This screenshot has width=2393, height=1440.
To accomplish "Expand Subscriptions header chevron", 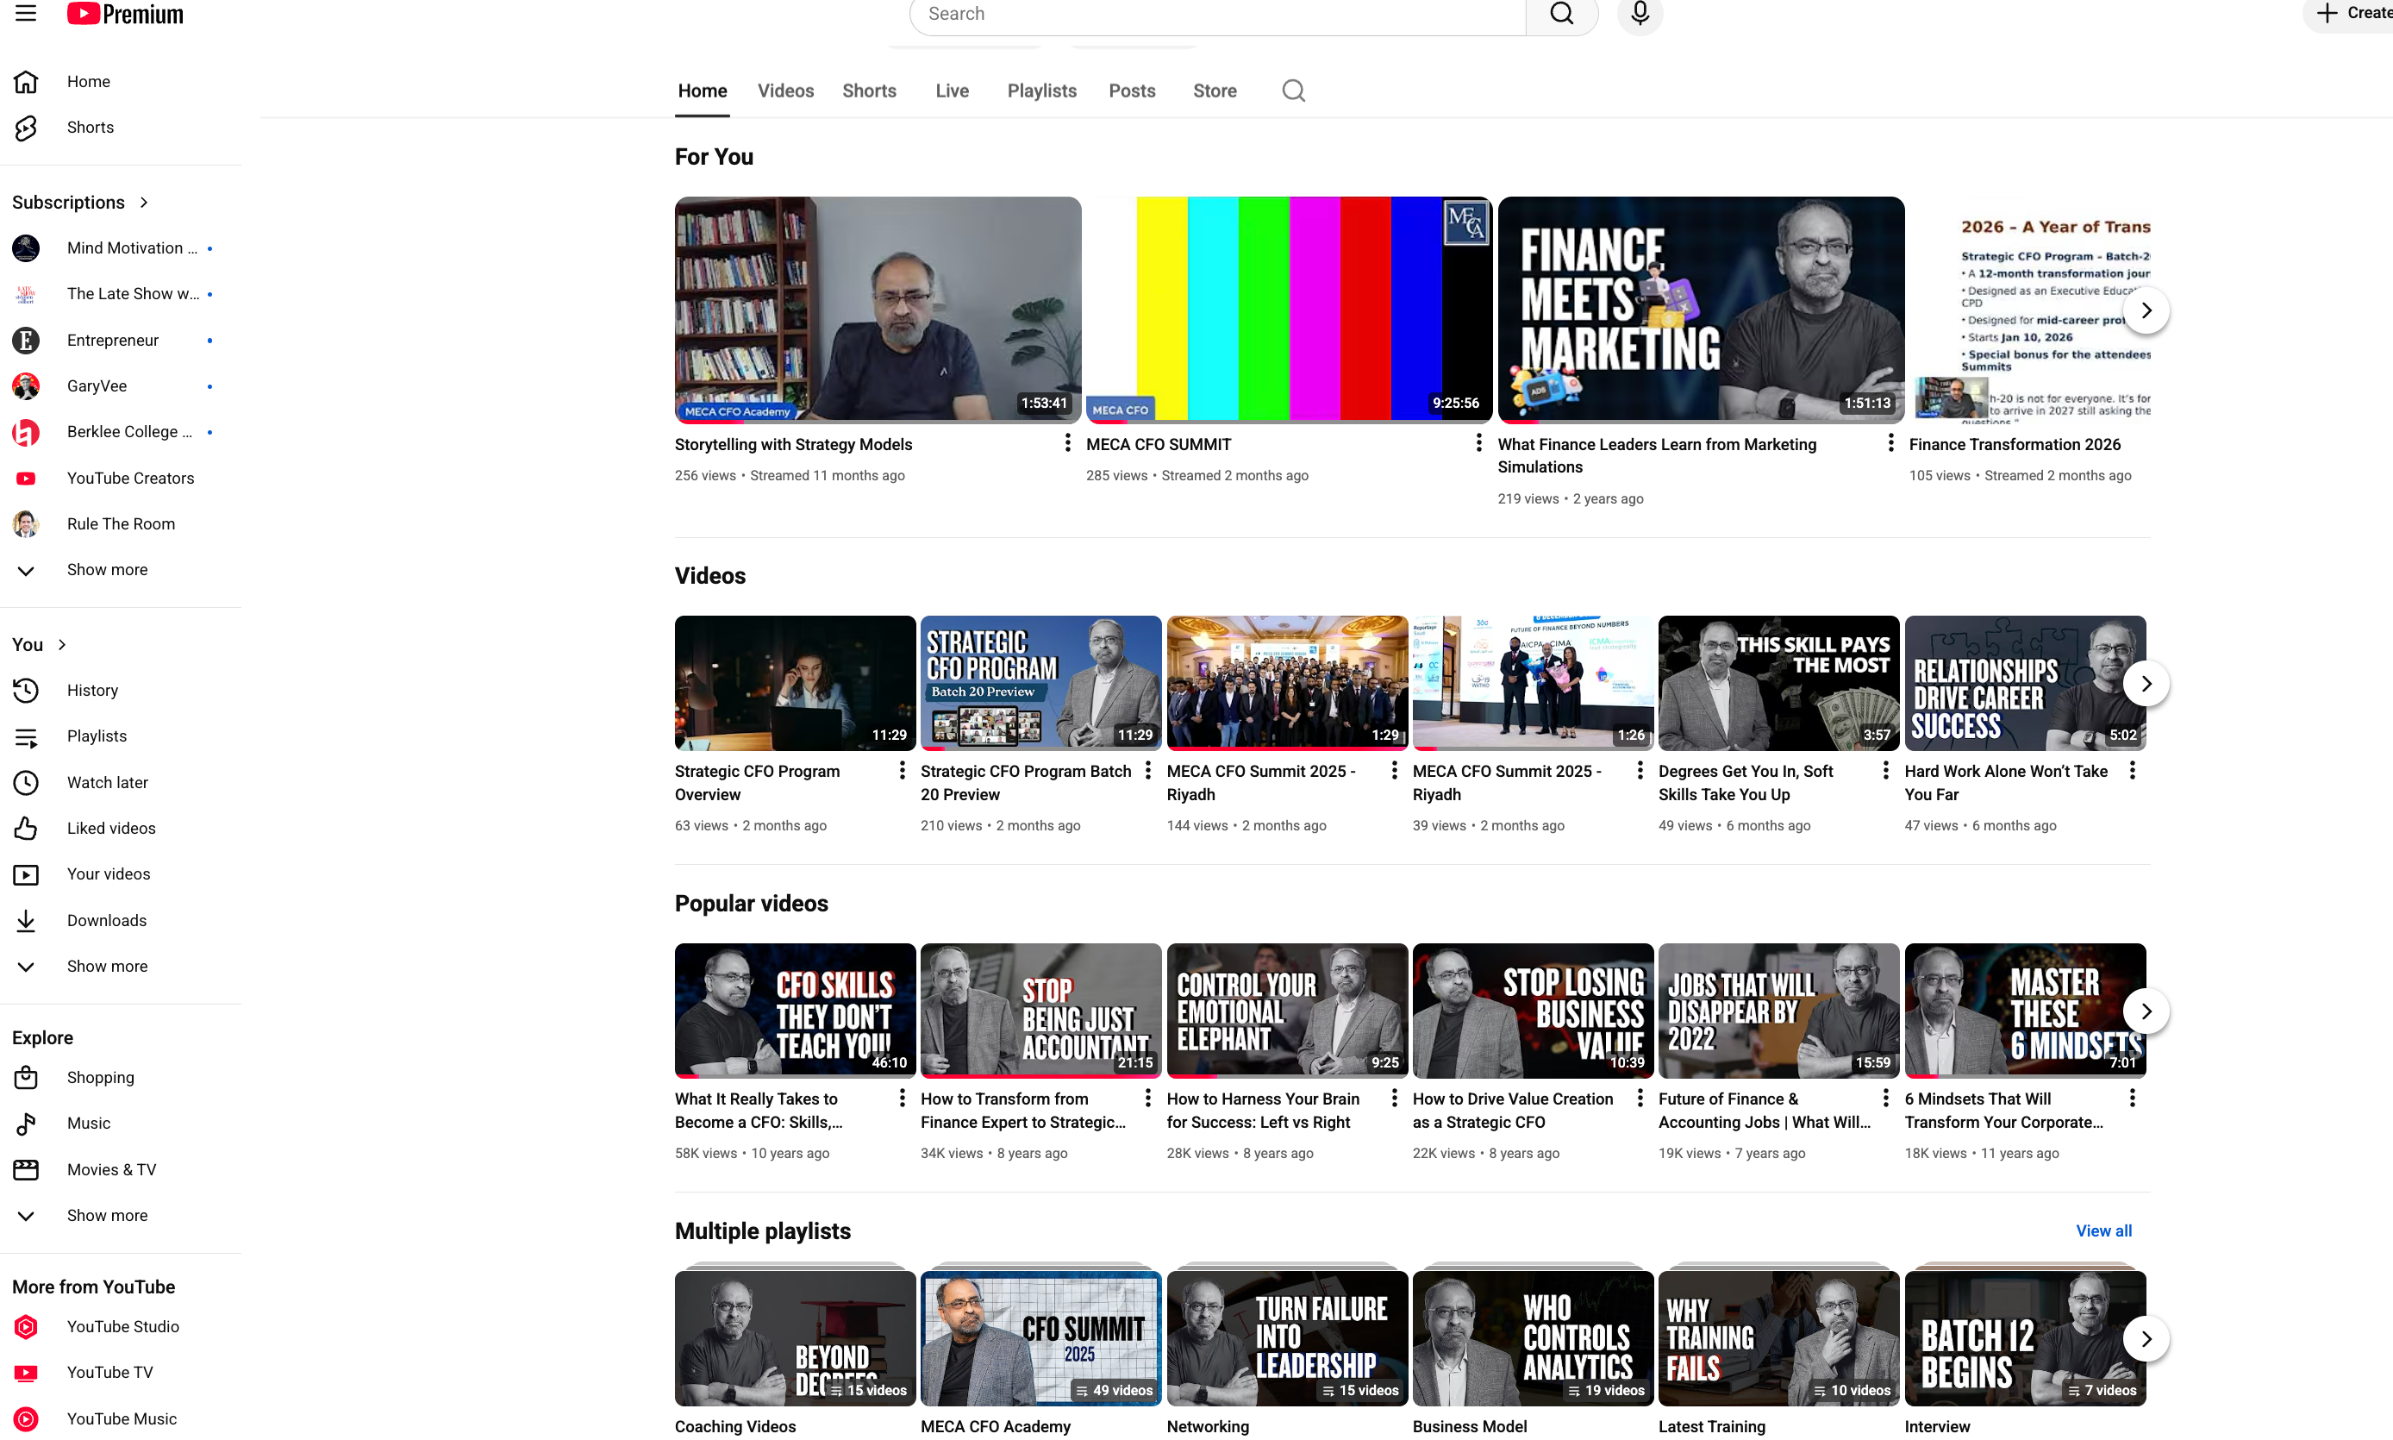I will tap(144, 202).
